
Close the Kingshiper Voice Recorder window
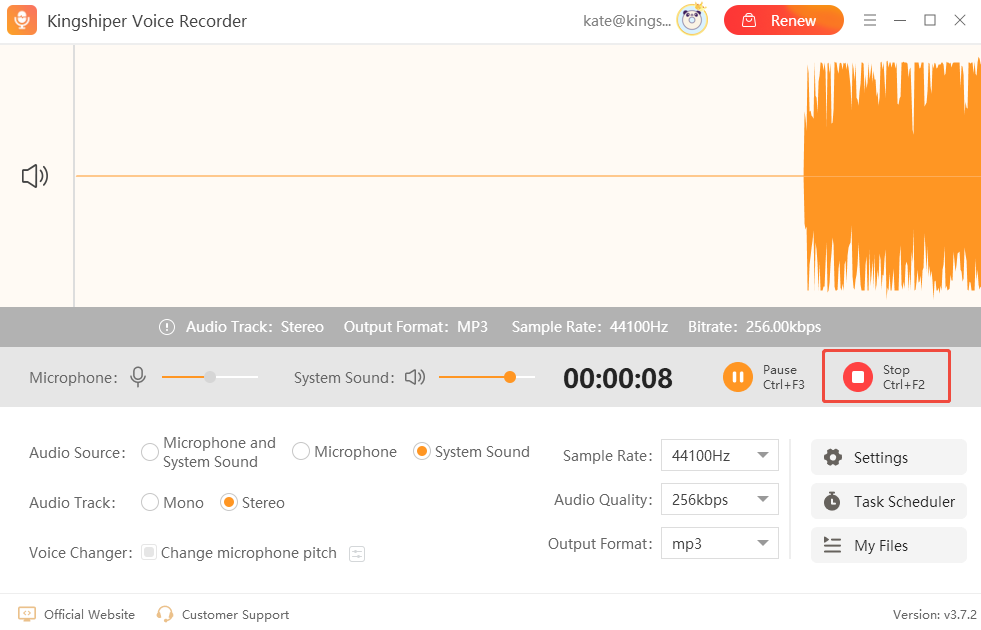point(960,20)
